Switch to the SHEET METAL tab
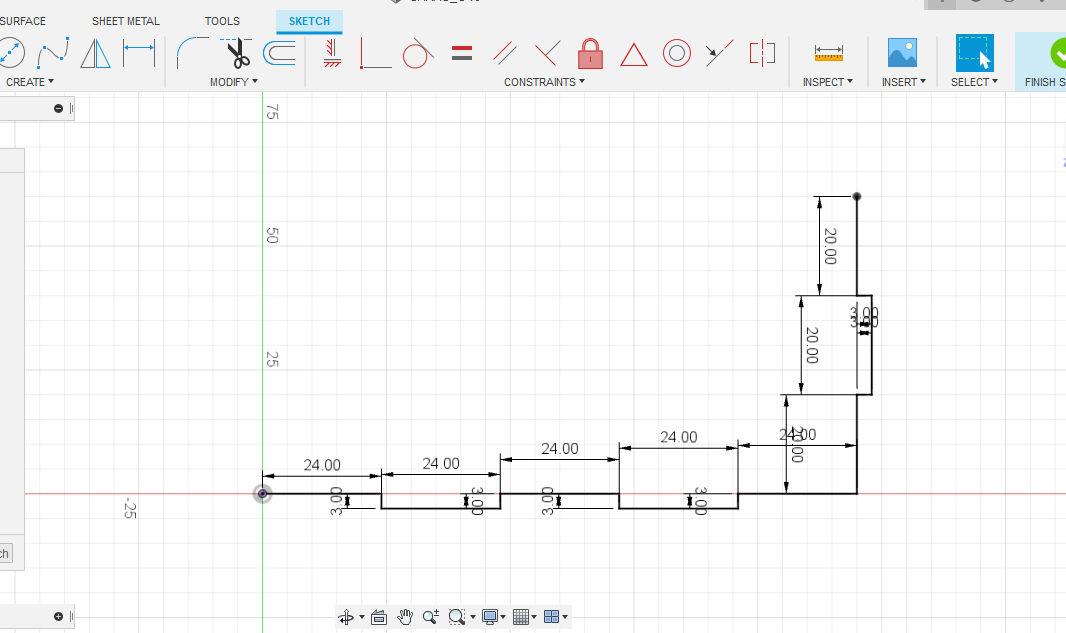The width and height of the screenshot is (1066, 633). [x=126, y=21]
